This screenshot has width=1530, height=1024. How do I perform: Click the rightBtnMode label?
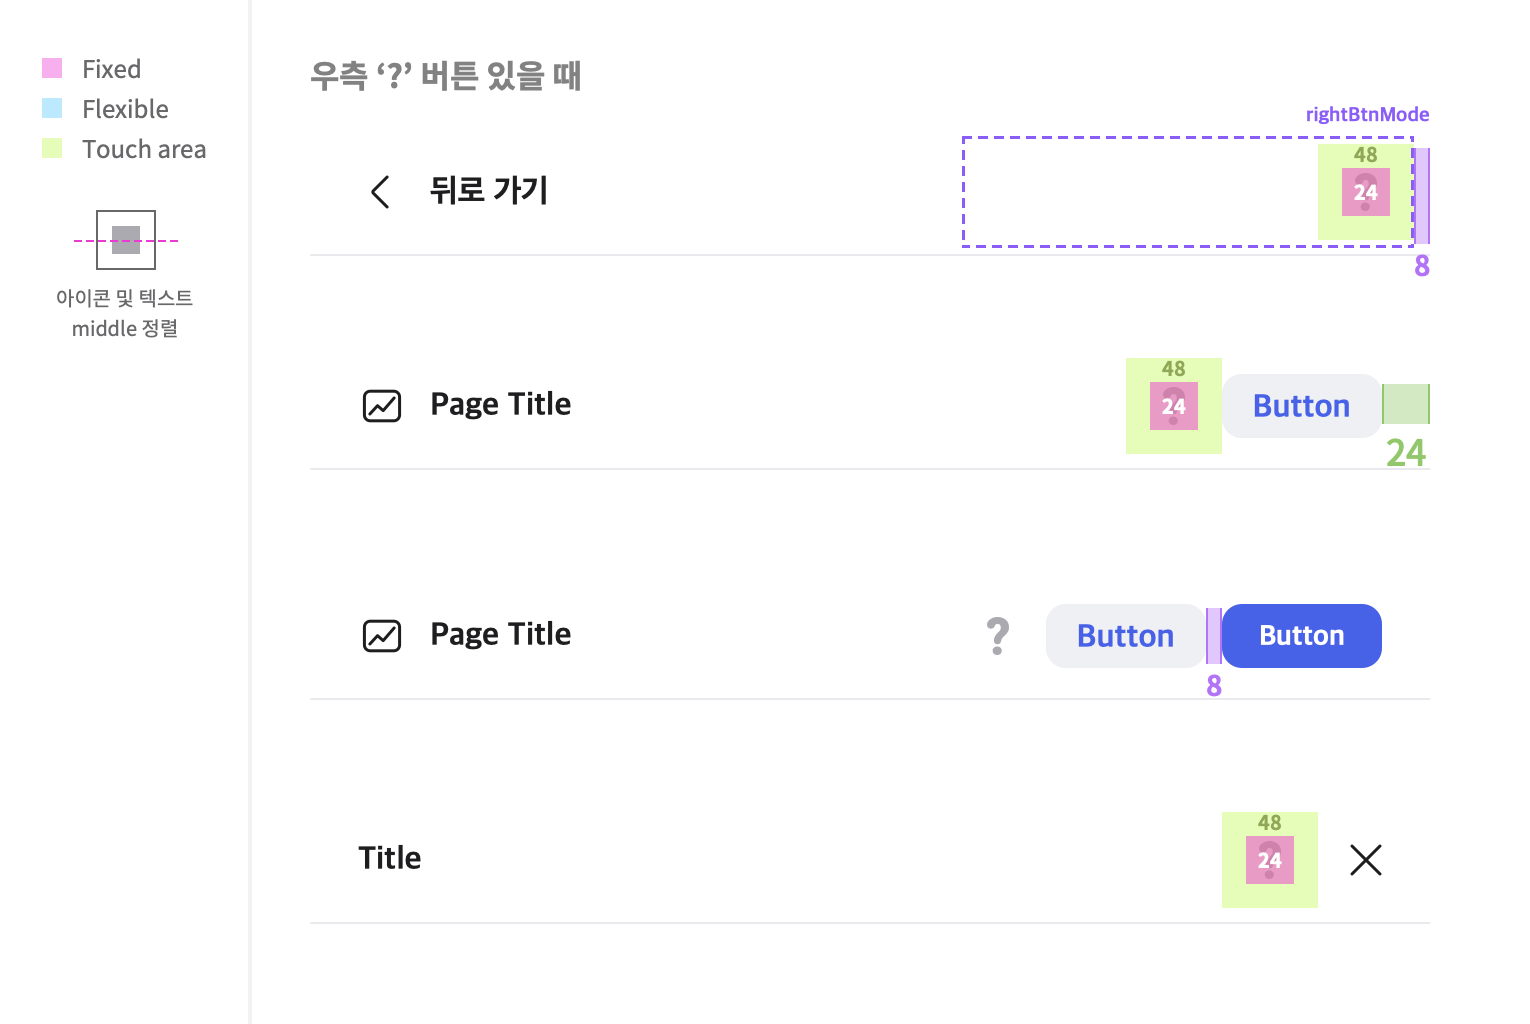(x=1367, y=114)
